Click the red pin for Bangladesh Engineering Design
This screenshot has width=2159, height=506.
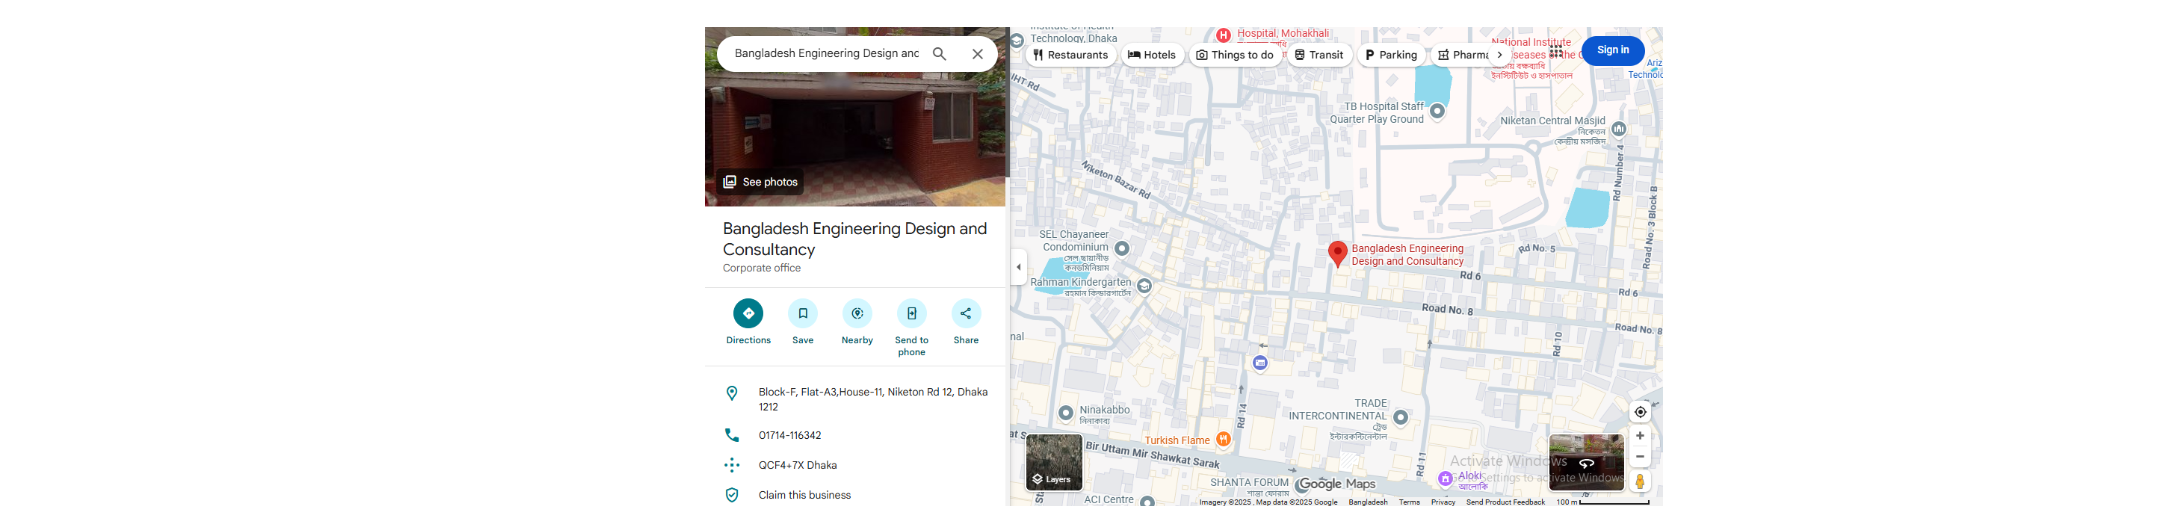pyautogui.click(x=1337, y=254)
